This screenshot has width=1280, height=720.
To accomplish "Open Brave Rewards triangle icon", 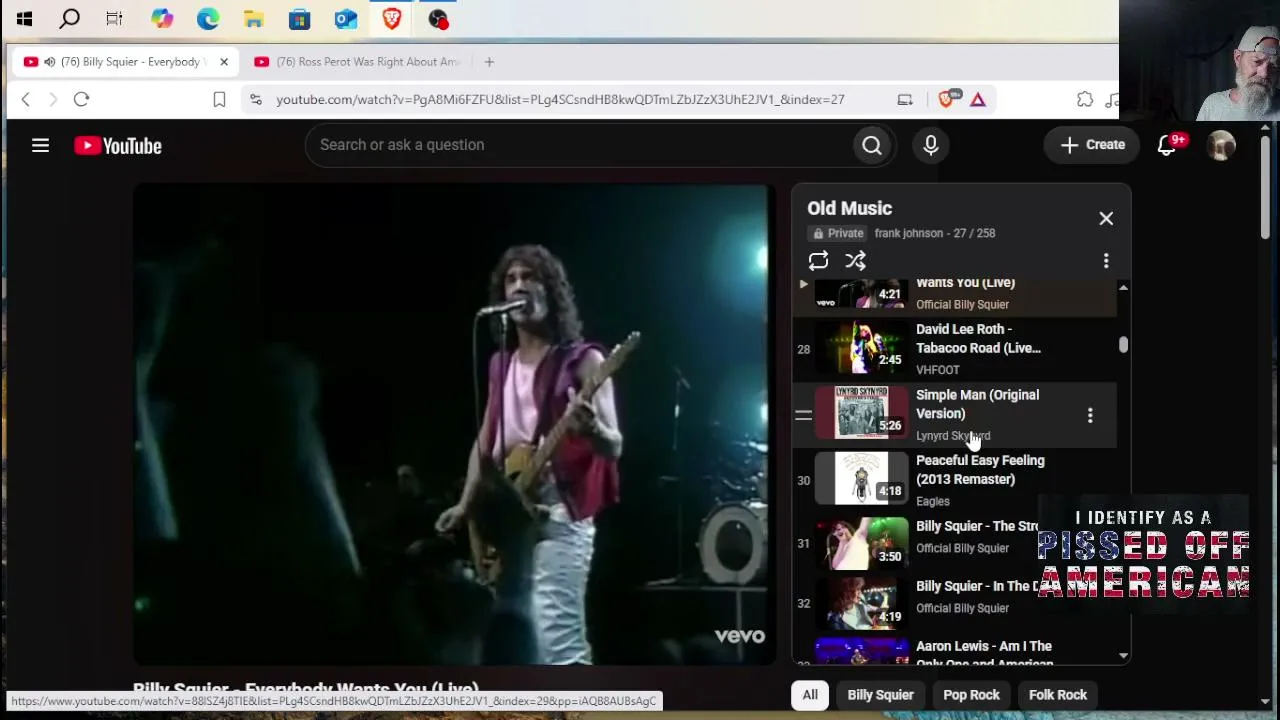I will 978,99.
